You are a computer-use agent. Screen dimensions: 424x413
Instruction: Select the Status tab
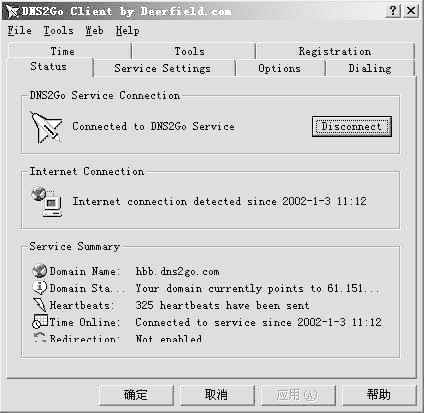pyautogui.click(x=49, y=67)
